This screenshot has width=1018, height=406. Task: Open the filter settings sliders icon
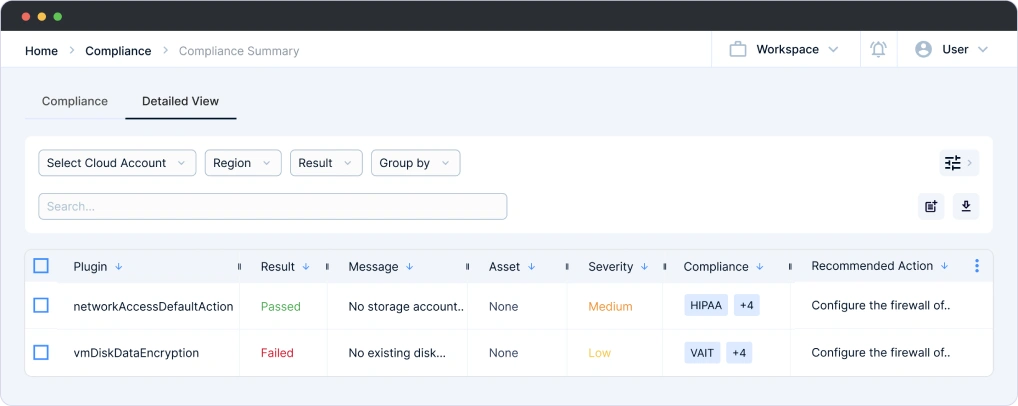952,163
